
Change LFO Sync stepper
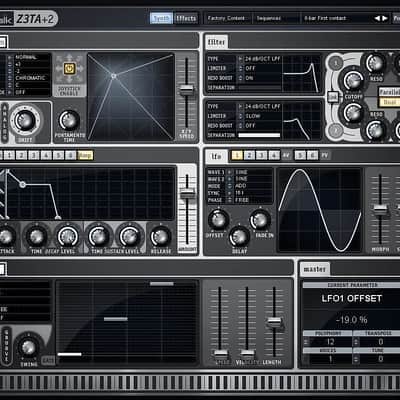tap(229, 193)
